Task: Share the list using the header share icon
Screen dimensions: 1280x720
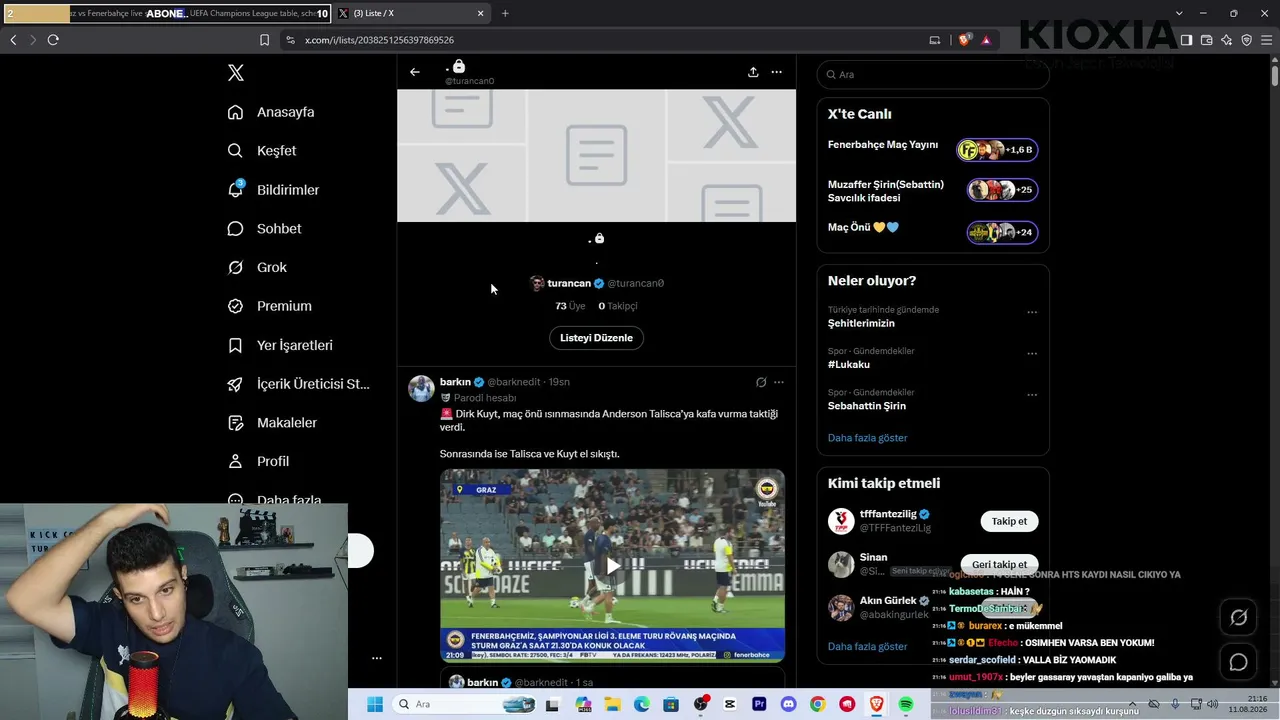Action: pyautogui.click(x=753, y=72)
